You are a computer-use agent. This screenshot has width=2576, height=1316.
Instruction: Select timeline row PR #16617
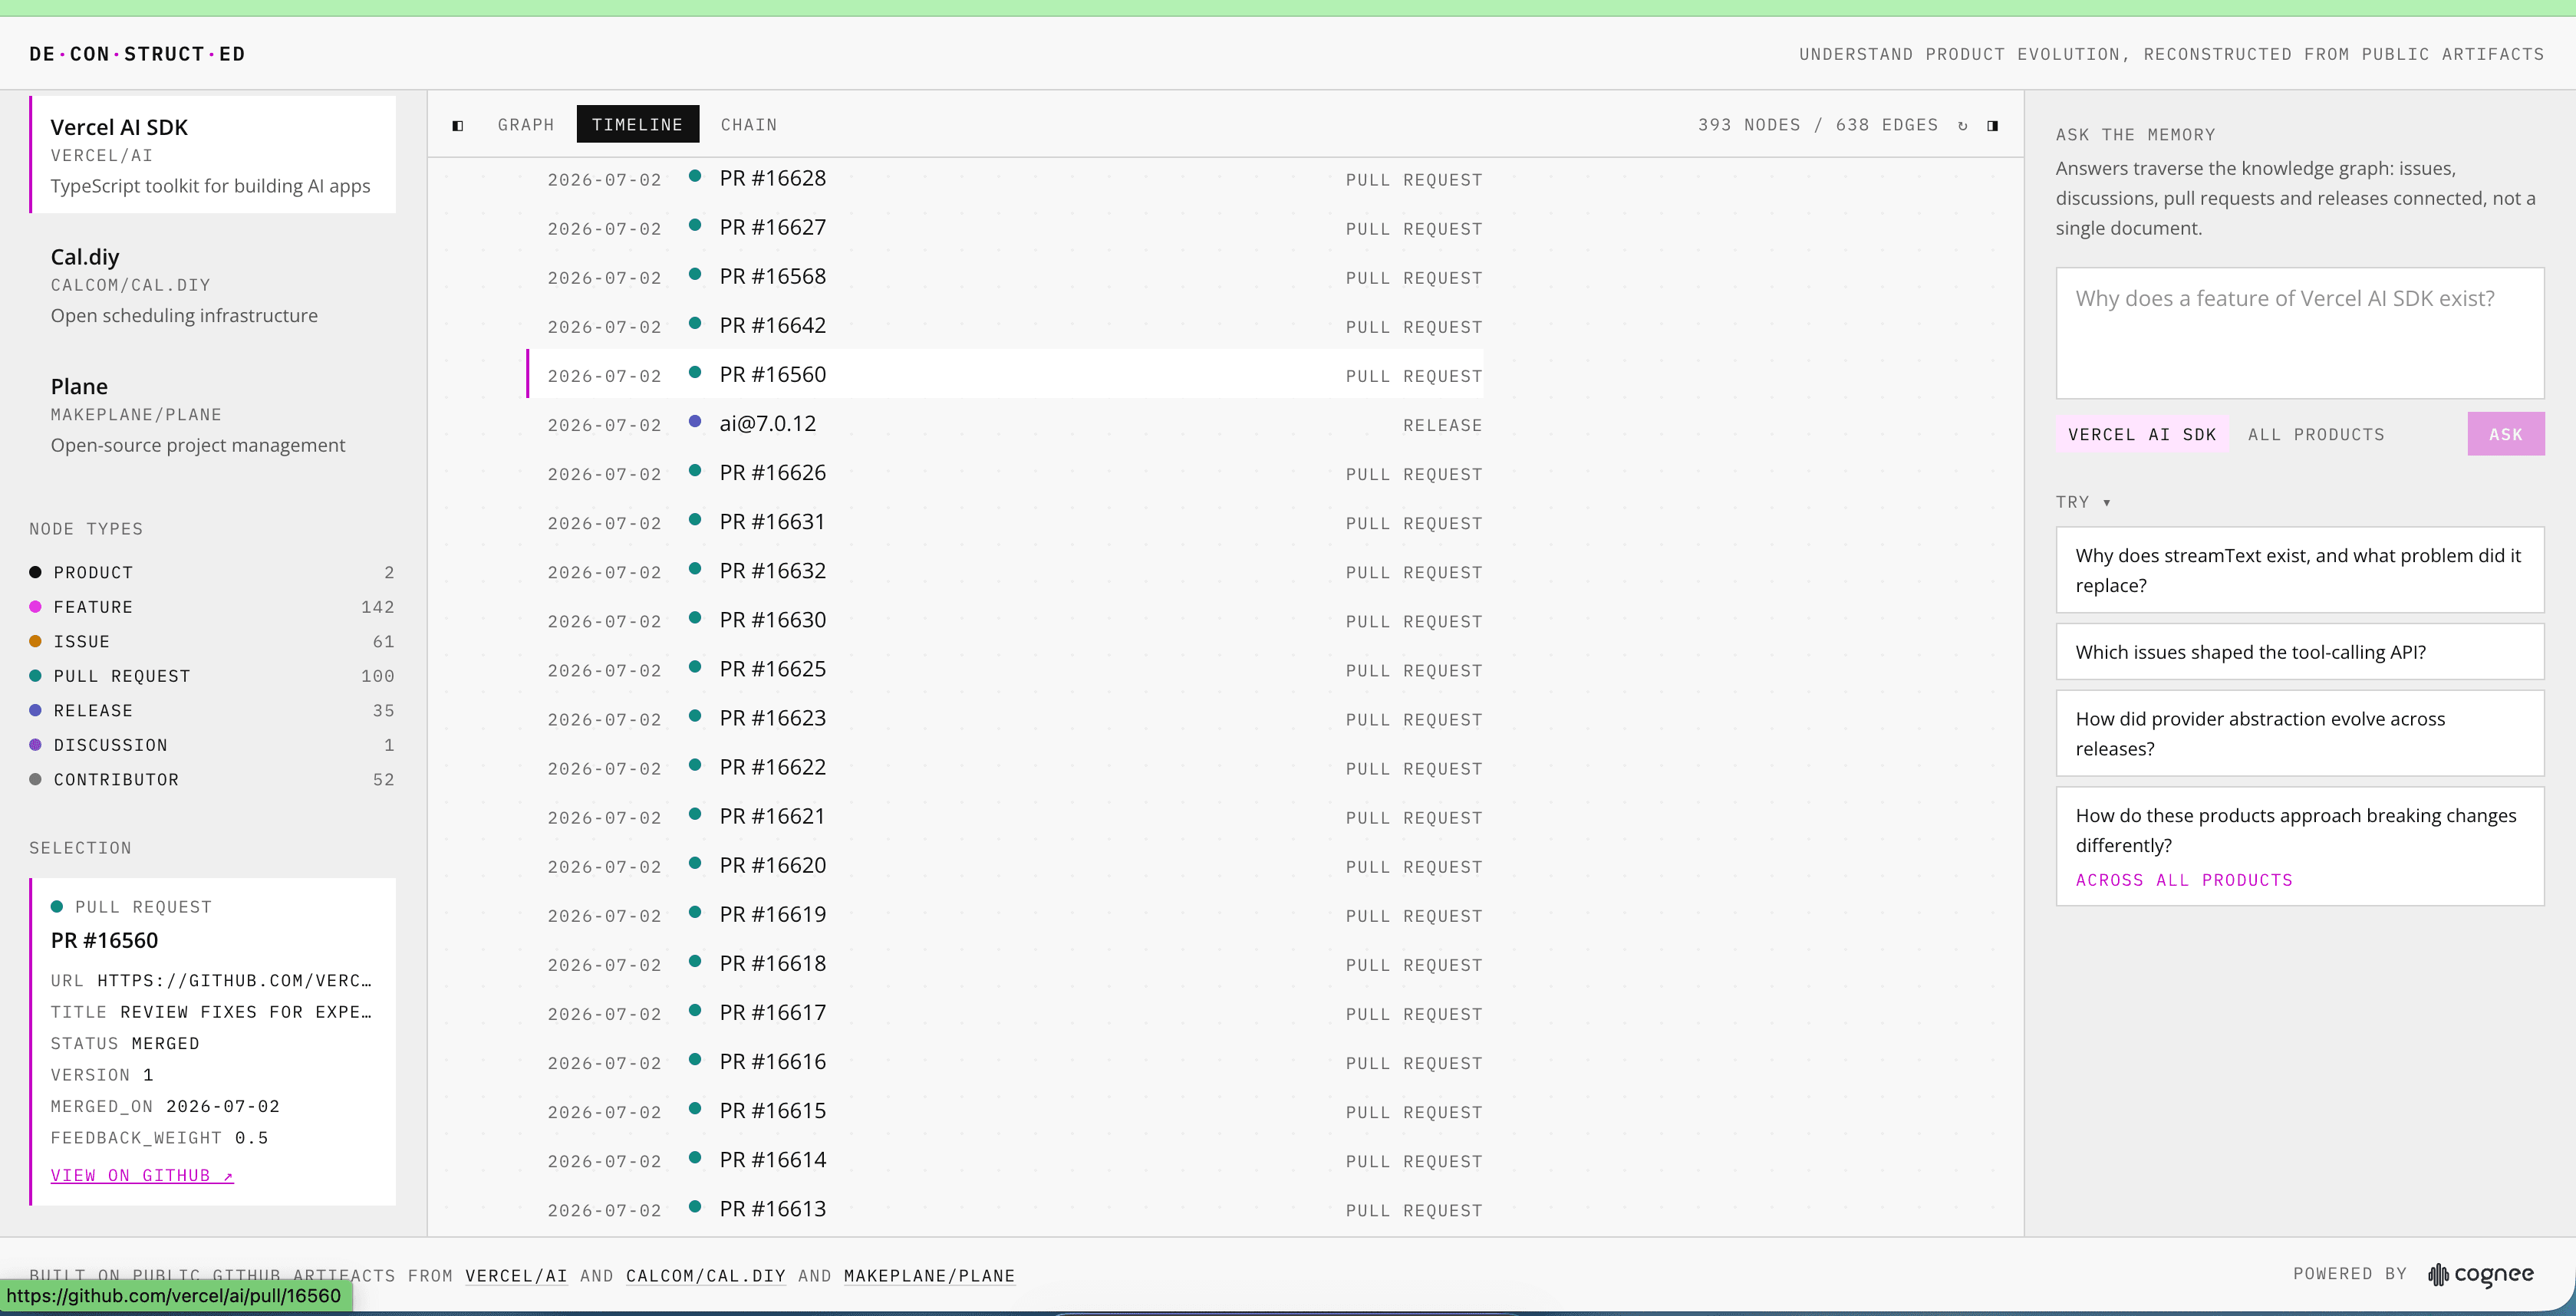click(1005, 1011)
